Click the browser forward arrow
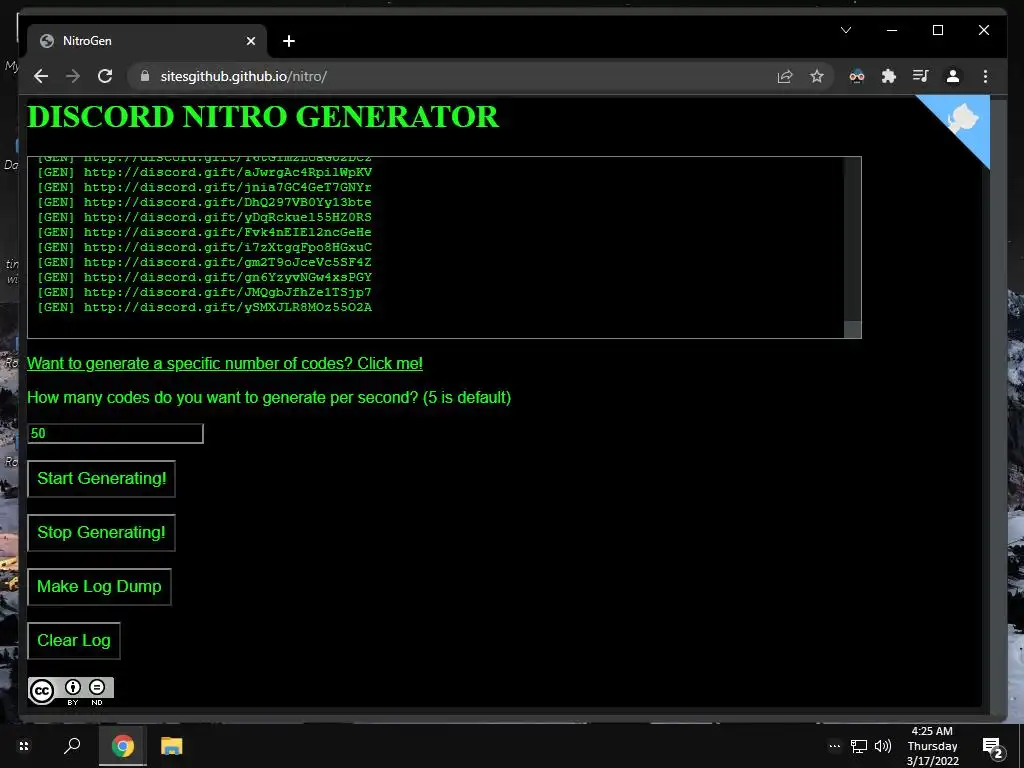The height and width of the screenshot is (768, 1024). pos(72,76)
